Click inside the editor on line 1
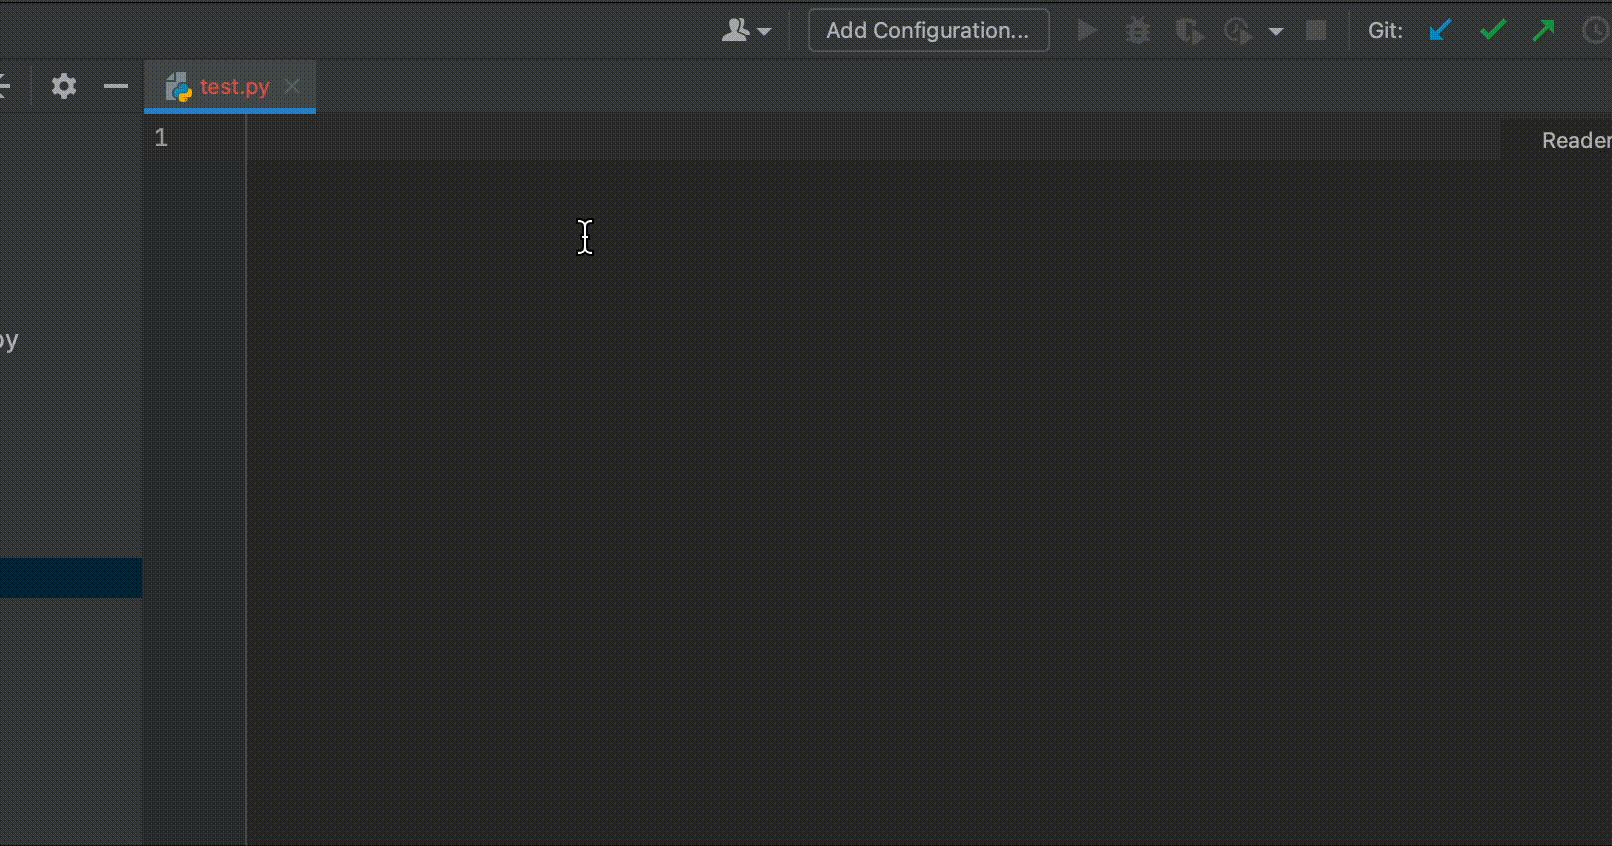The height and width of the screenshot is (846, 1612). point(873,137)
